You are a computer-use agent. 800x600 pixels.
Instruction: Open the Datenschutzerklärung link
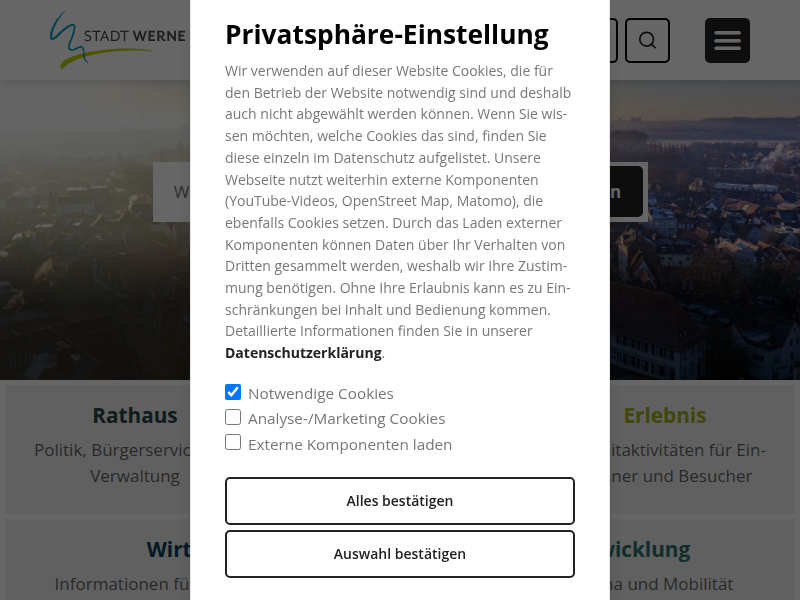(x=303, y=352)
